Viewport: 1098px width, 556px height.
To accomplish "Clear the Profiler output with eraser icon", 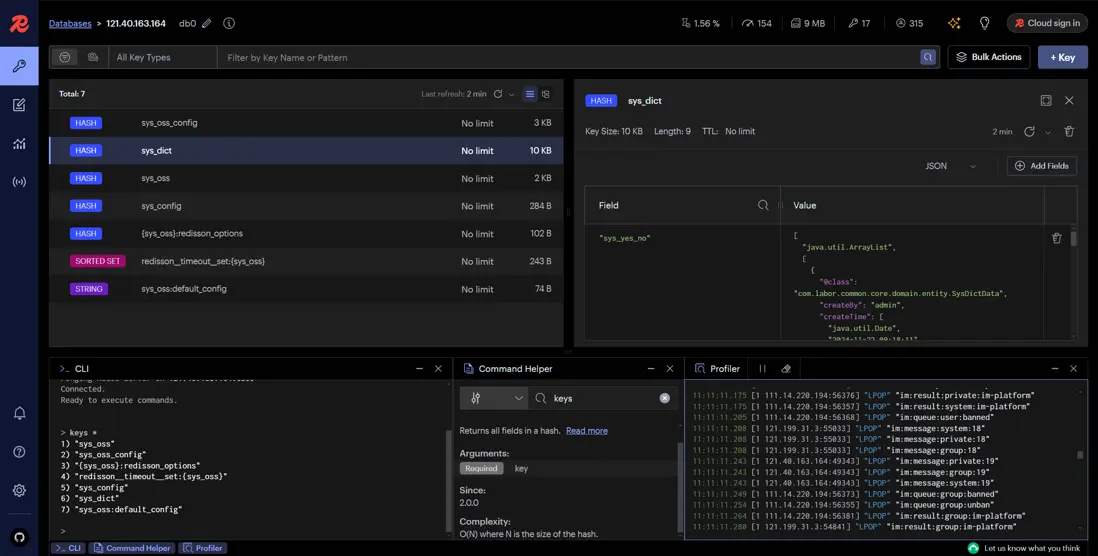I will [x=786, y=369].
